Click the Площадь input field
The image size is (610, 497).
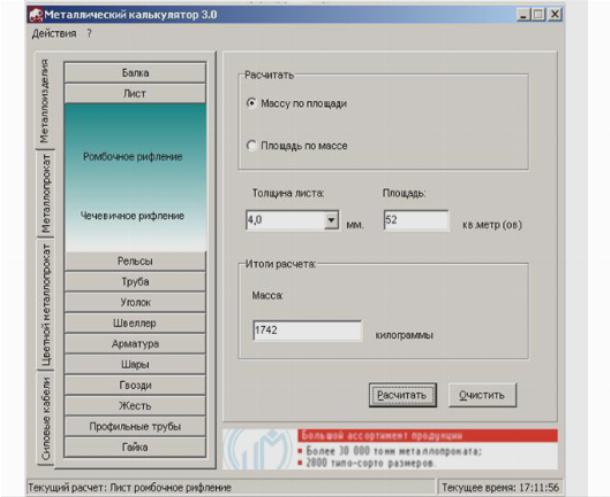point(415,221)
